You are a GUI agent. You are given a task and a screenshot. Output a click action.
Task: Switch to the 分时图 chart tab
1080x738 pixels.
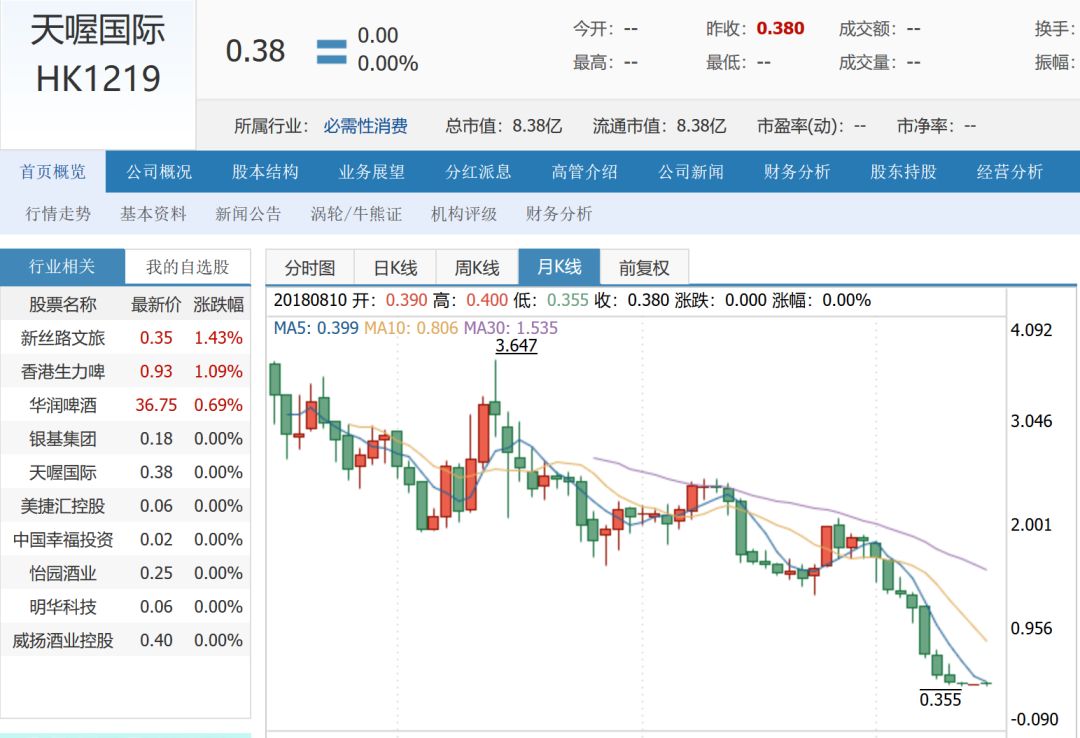(x=309, y=267)
